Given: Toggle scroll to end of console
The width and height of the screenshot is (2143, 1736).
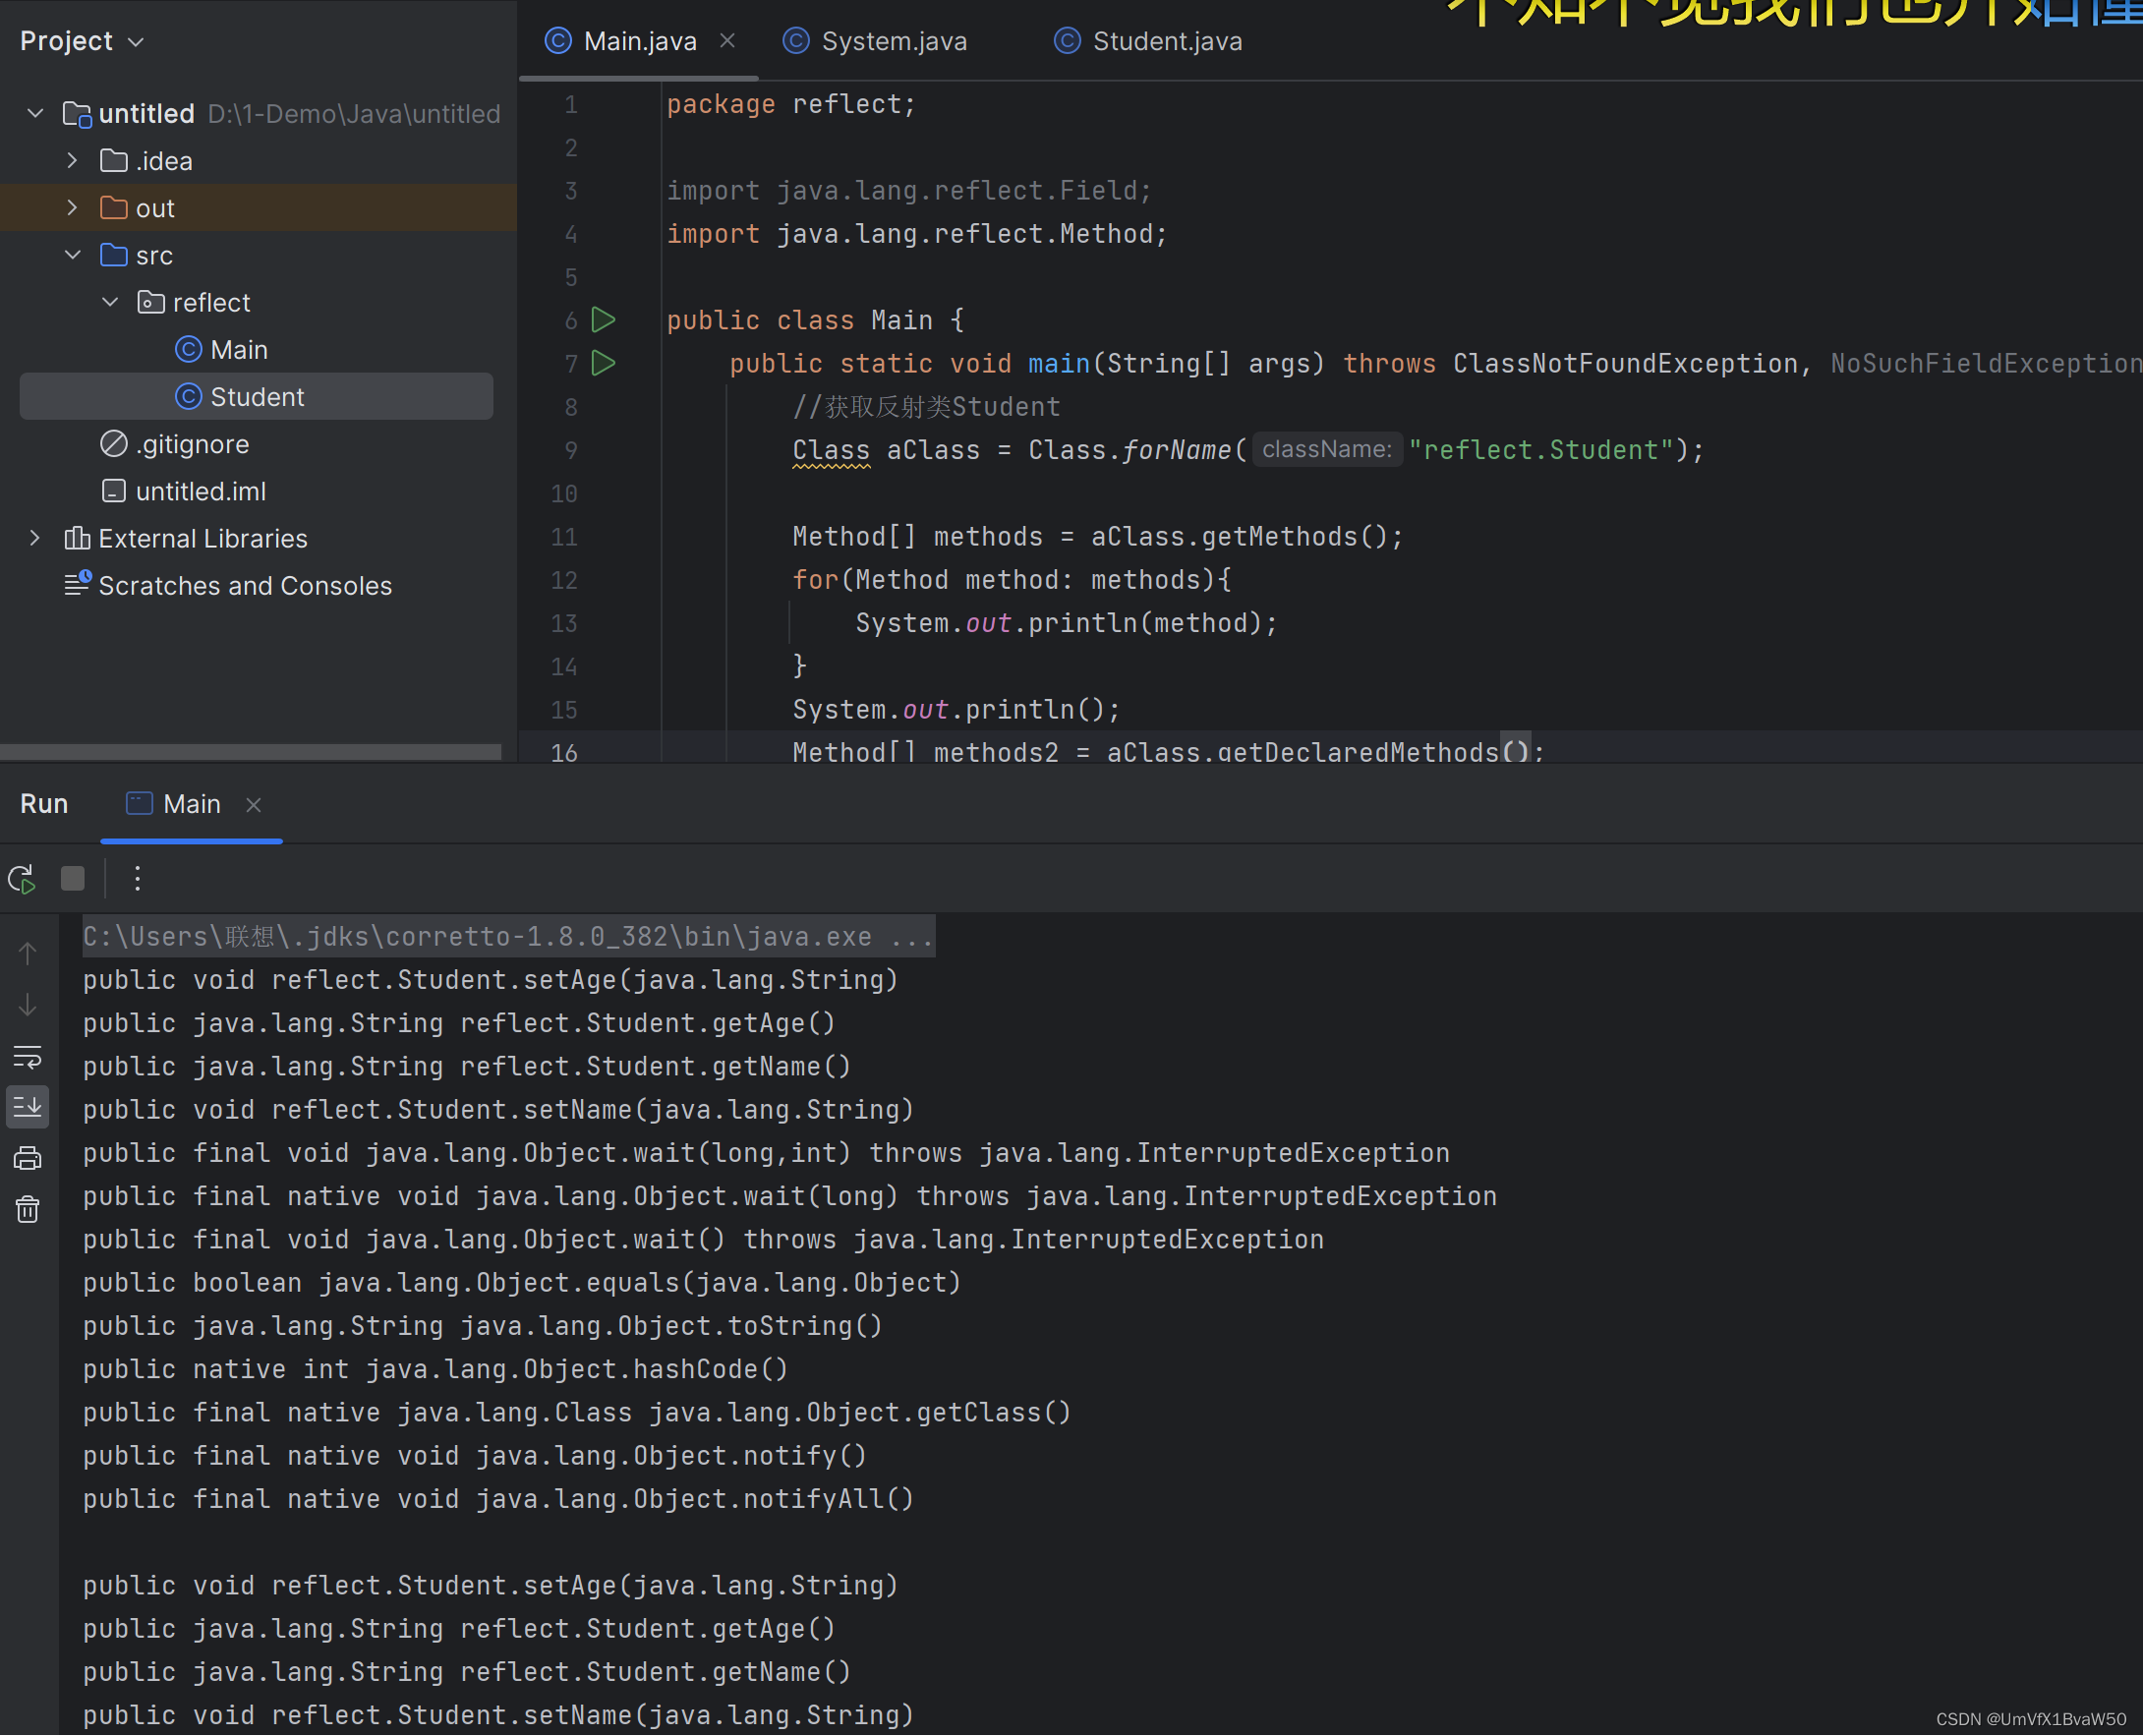Looking at the screenshot, I should click(x=27, y=1107).
